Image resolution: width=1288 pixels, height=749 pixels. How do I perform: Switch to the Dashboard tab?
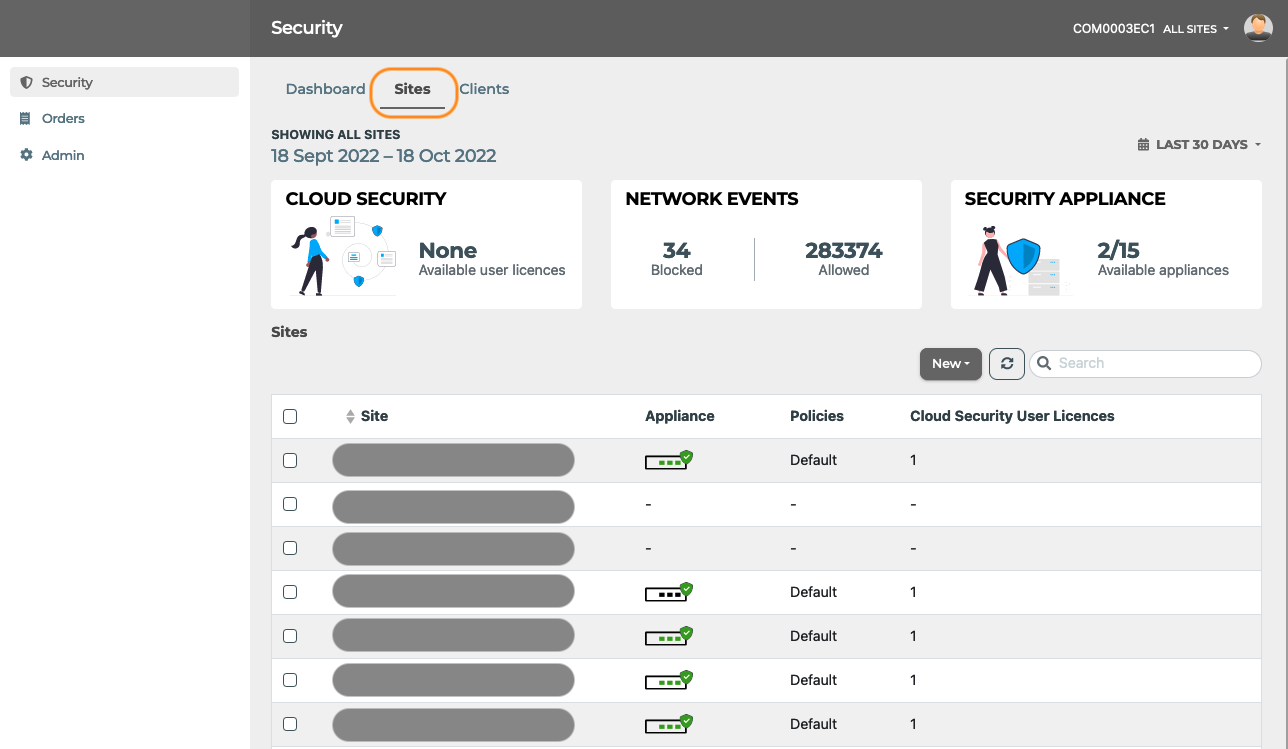(326, 89)
